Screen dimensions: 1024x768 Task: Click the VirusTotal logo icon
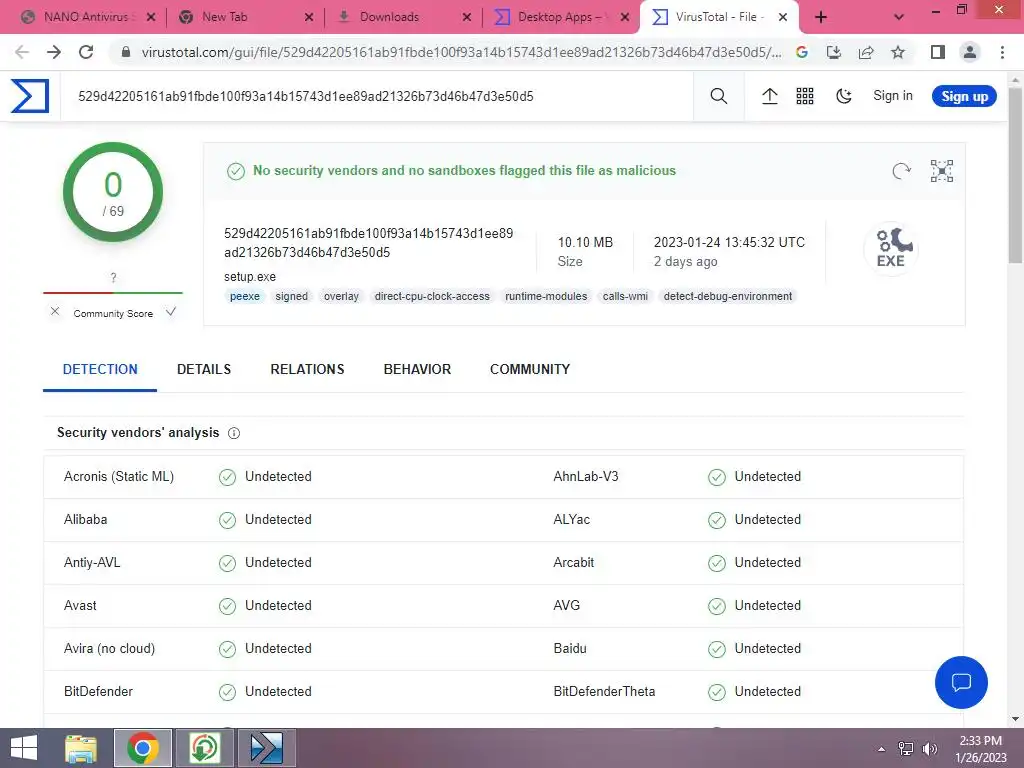click(30, 96)
